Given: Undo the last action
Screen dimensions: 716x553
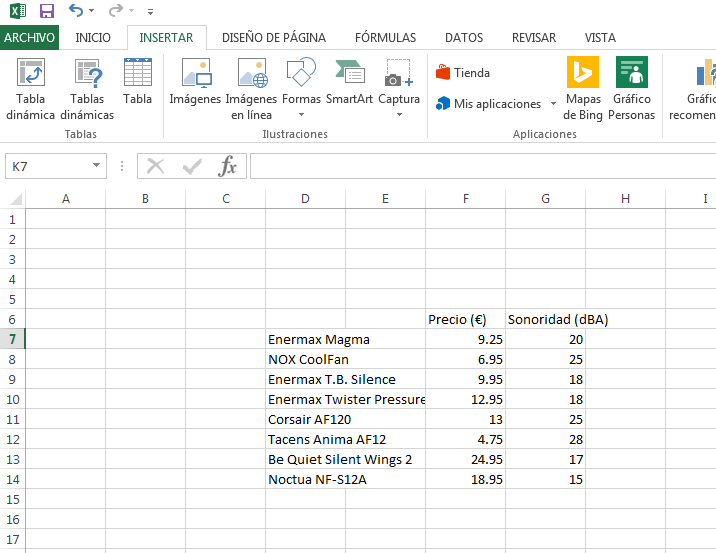Looking at the screenshot, I should click(x=75, y=10).
